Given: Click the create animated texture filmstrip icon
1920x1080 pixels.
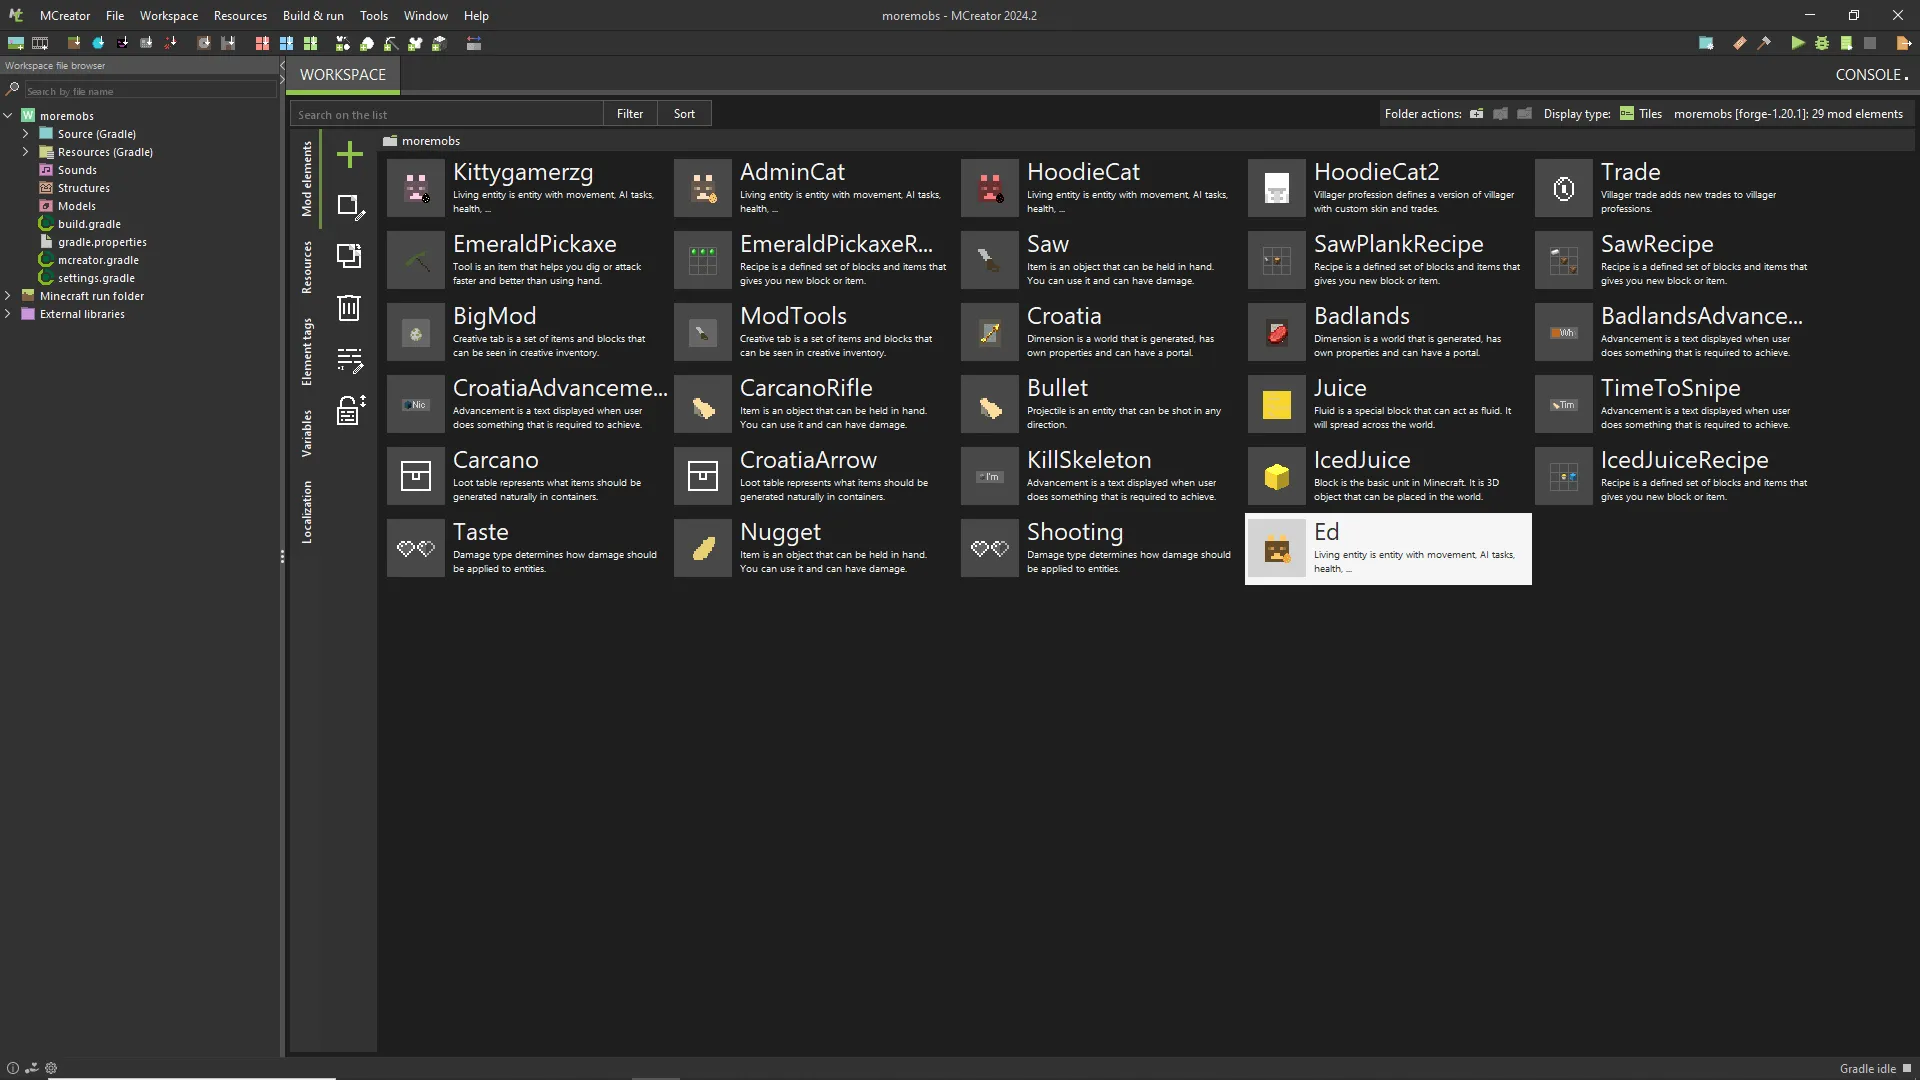Looking at the screenshot, I should coord(40,43).
